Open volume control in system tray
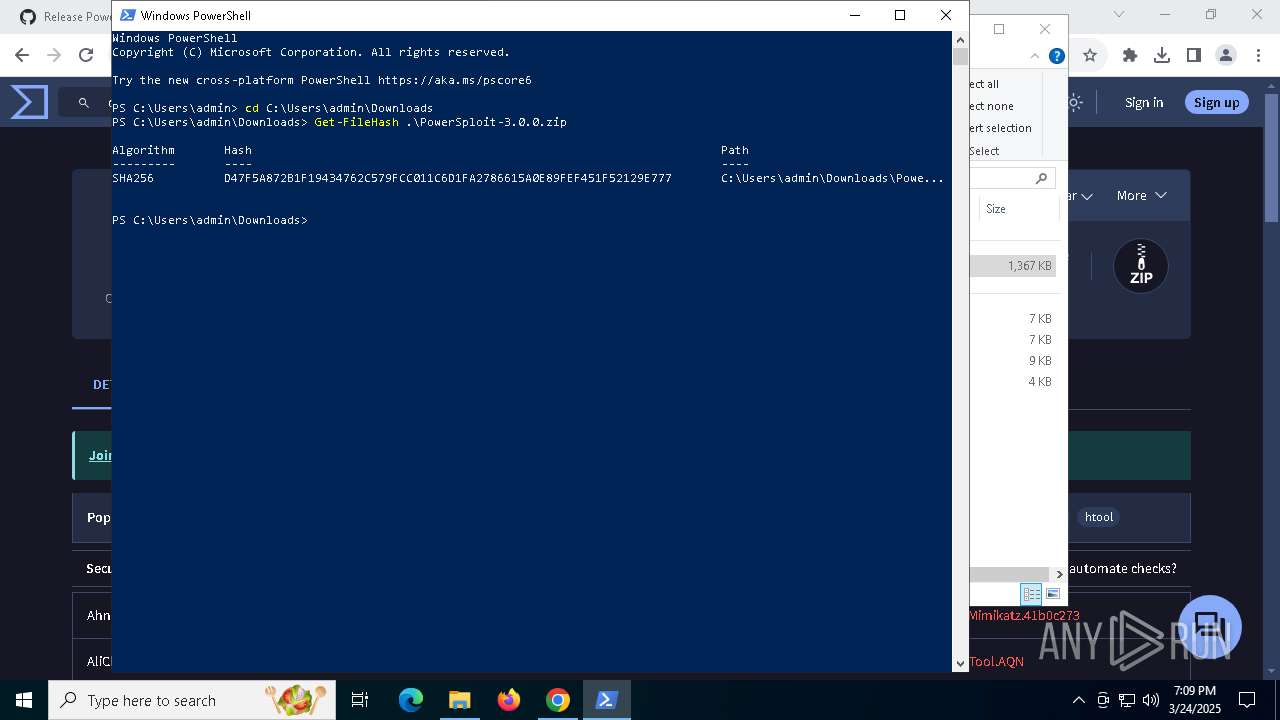Screen dimensions: 1280x720 click(x=1151, y=700)
